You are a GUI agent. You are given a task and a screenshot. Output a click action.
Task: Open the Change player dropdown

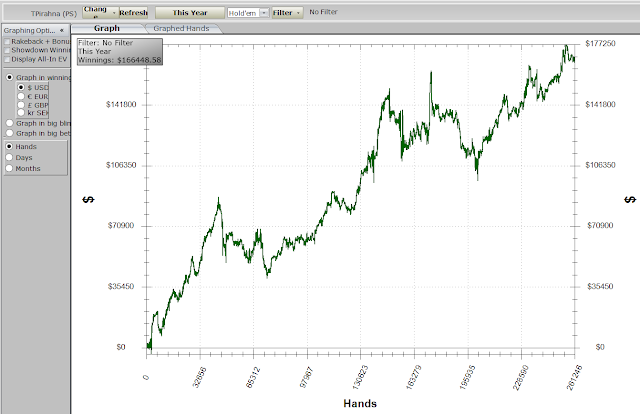coord(100,13)
